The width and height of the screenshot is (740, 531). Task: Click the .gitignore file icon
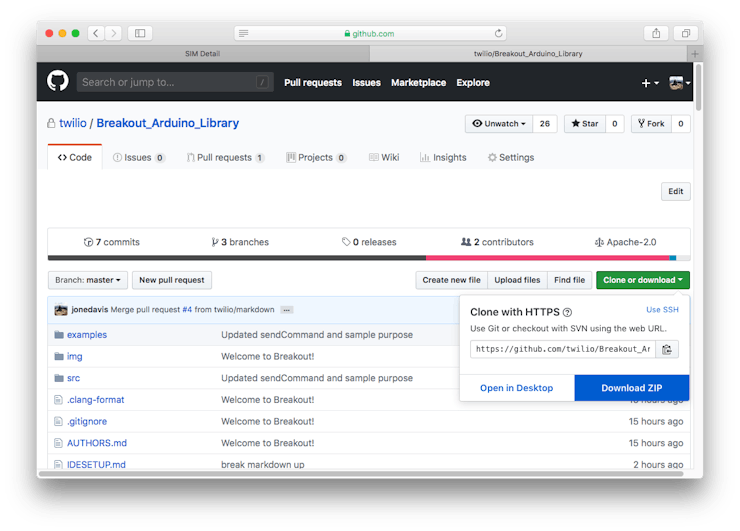pos(58,421)
